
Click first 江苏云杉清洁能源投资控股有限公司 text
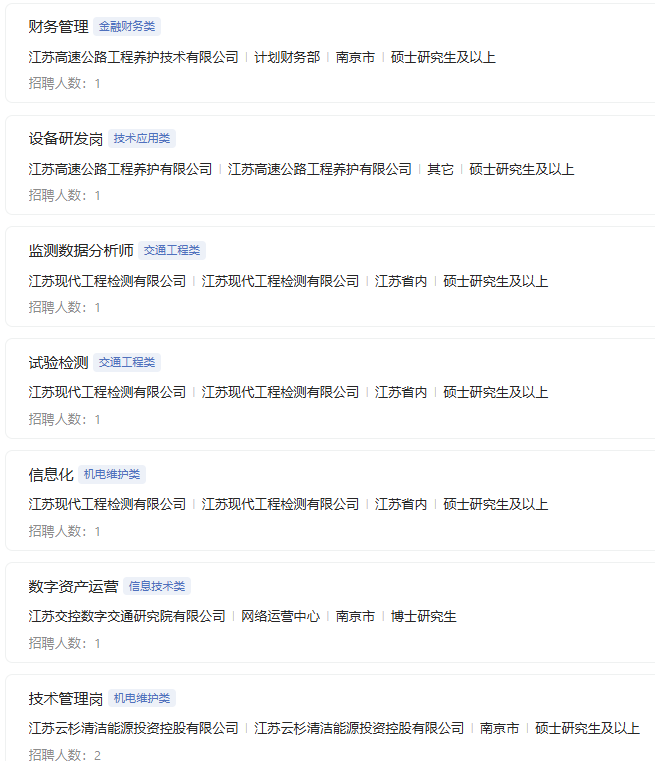[x=133, y=728]
